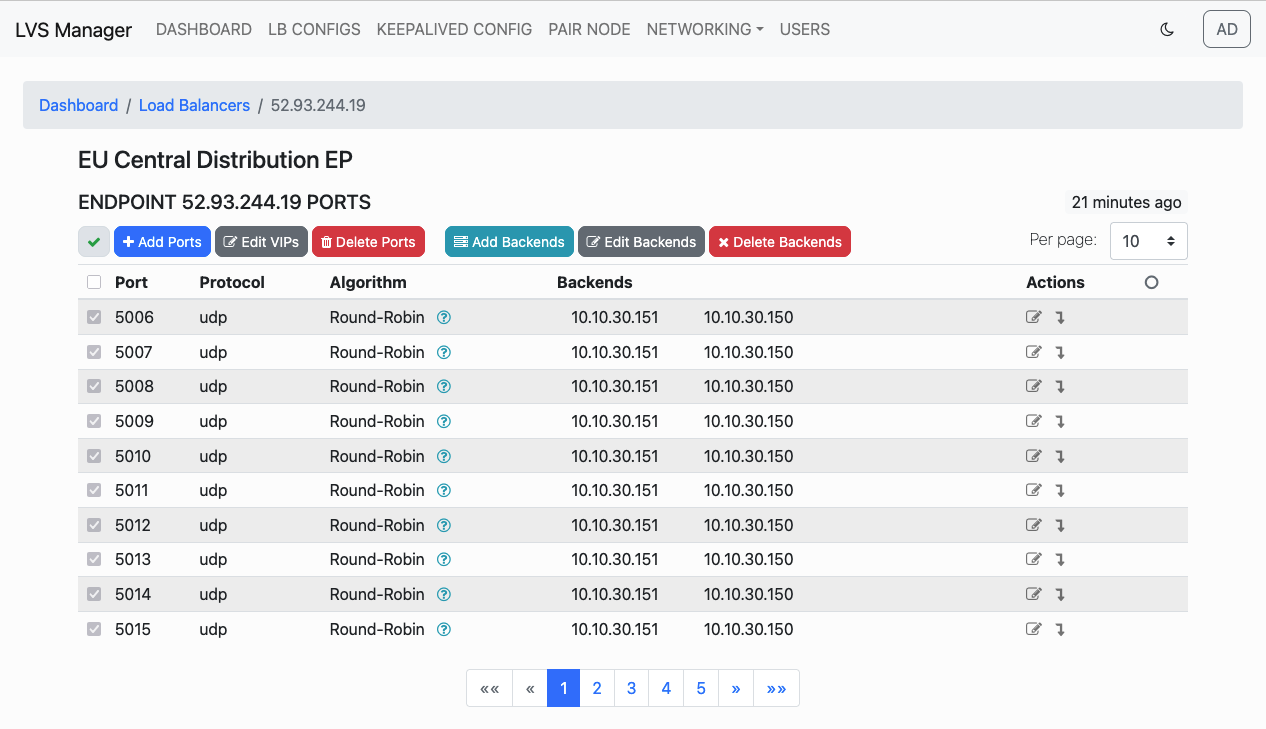Click the arrow icon for port 5011
1266x729 pixels.
[1060, 491]
